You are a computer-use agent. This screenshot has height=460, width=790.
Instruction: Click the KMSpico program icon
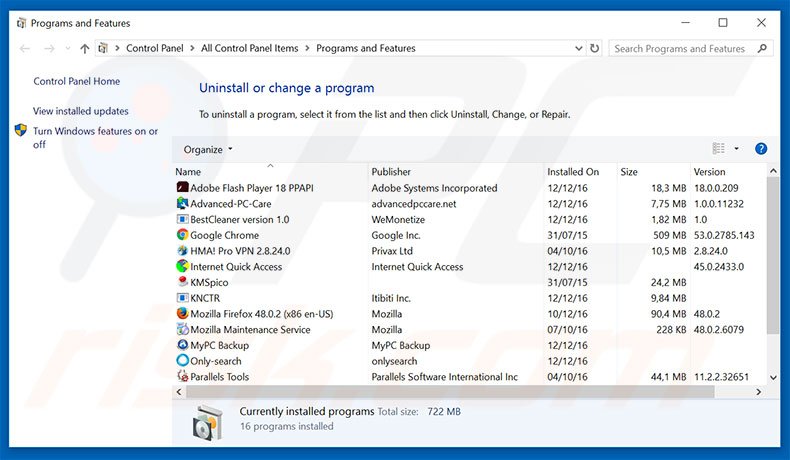click(182, 282)
